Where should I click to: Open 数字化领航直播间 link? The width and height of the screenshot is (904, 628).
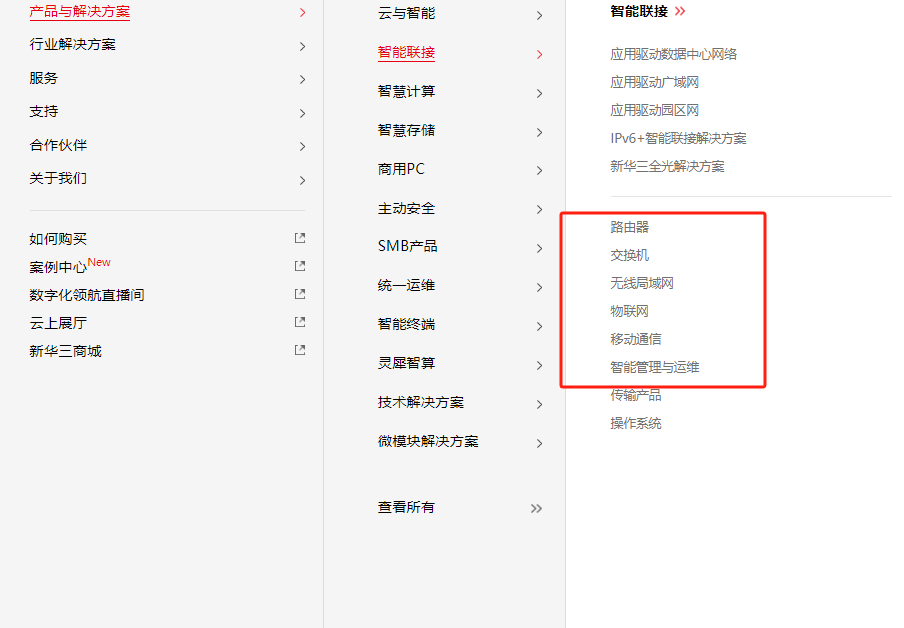[x=87, y=295]
